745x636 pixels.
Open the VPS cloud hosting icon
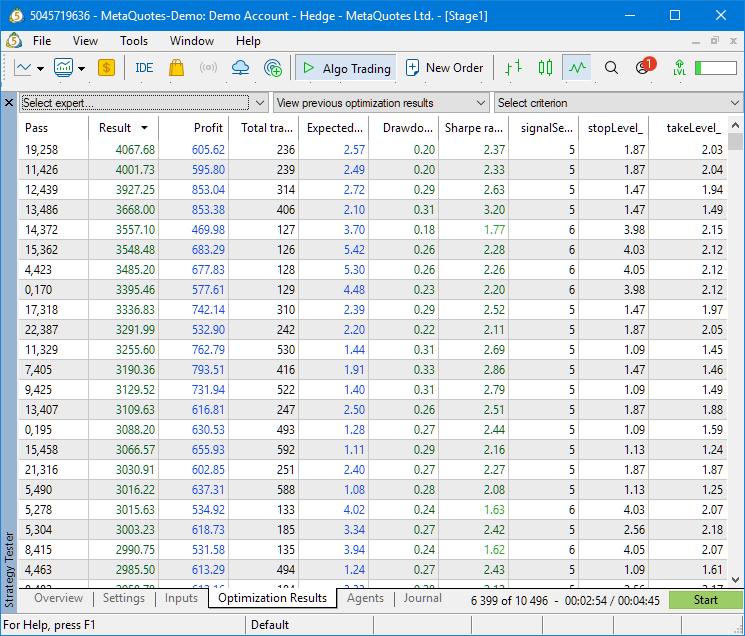click(240, 68)
